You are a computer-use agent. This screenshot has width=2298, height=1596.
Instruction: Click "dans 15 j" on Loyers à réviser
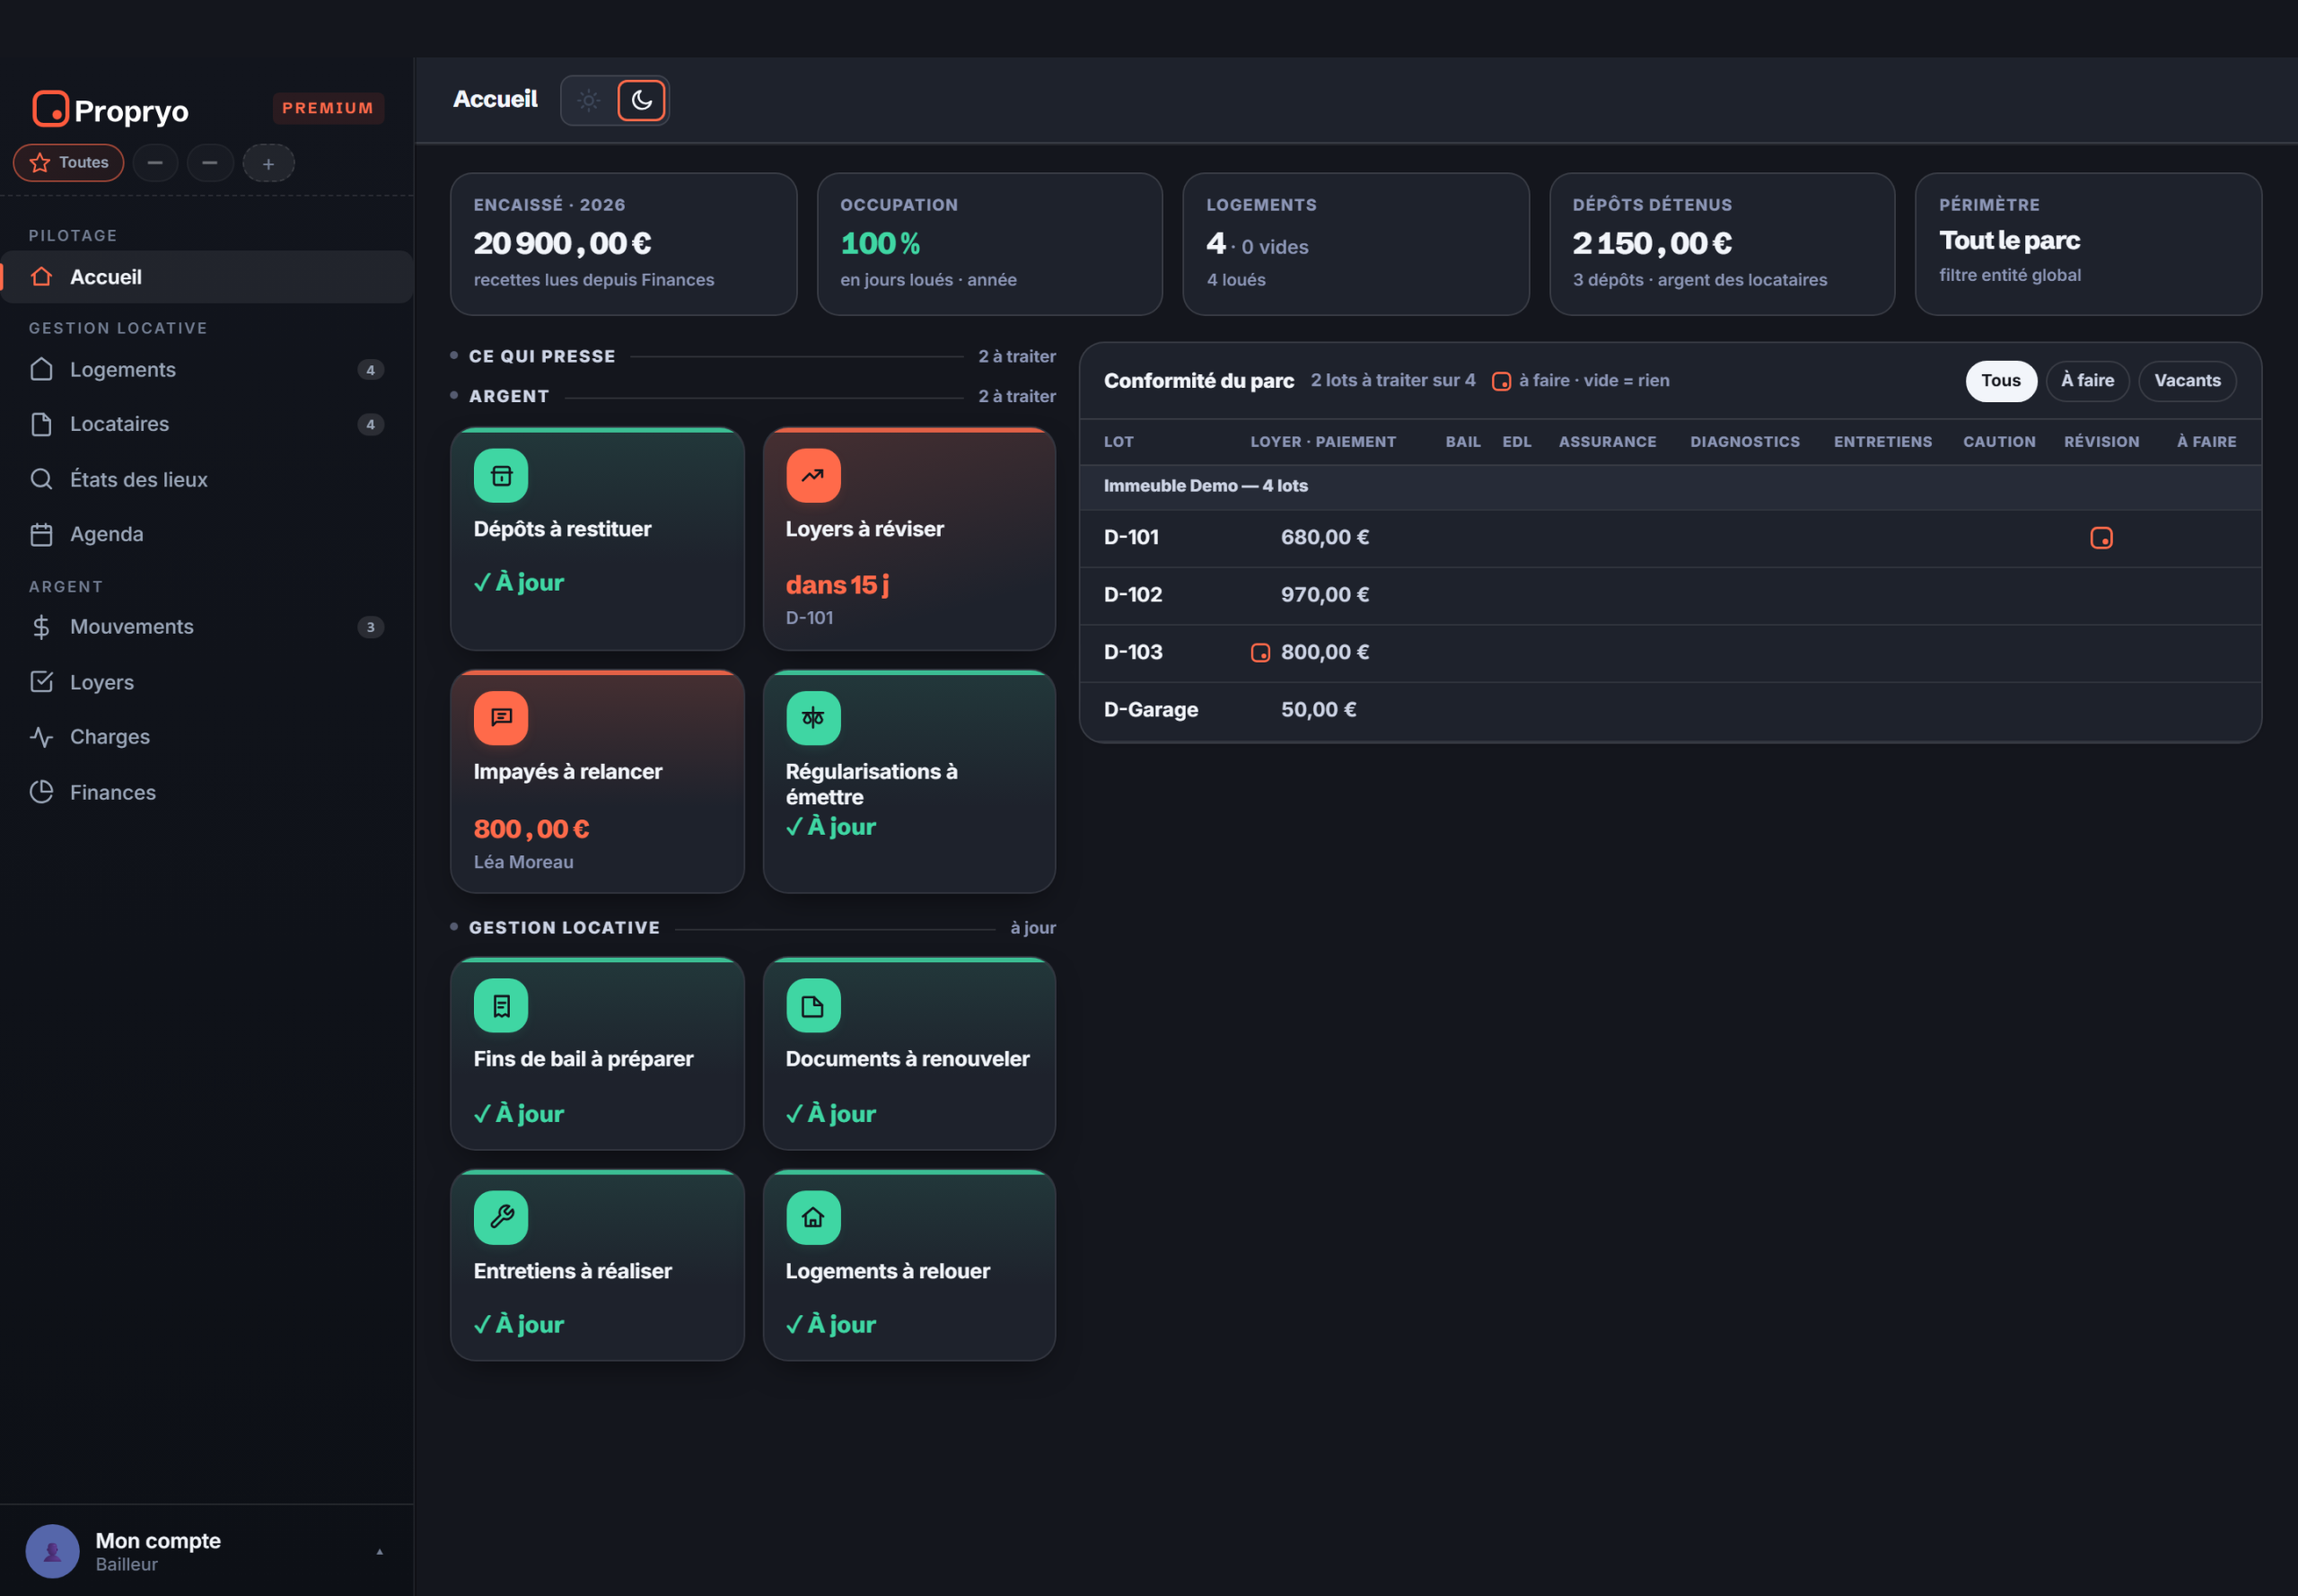point(837,585)
